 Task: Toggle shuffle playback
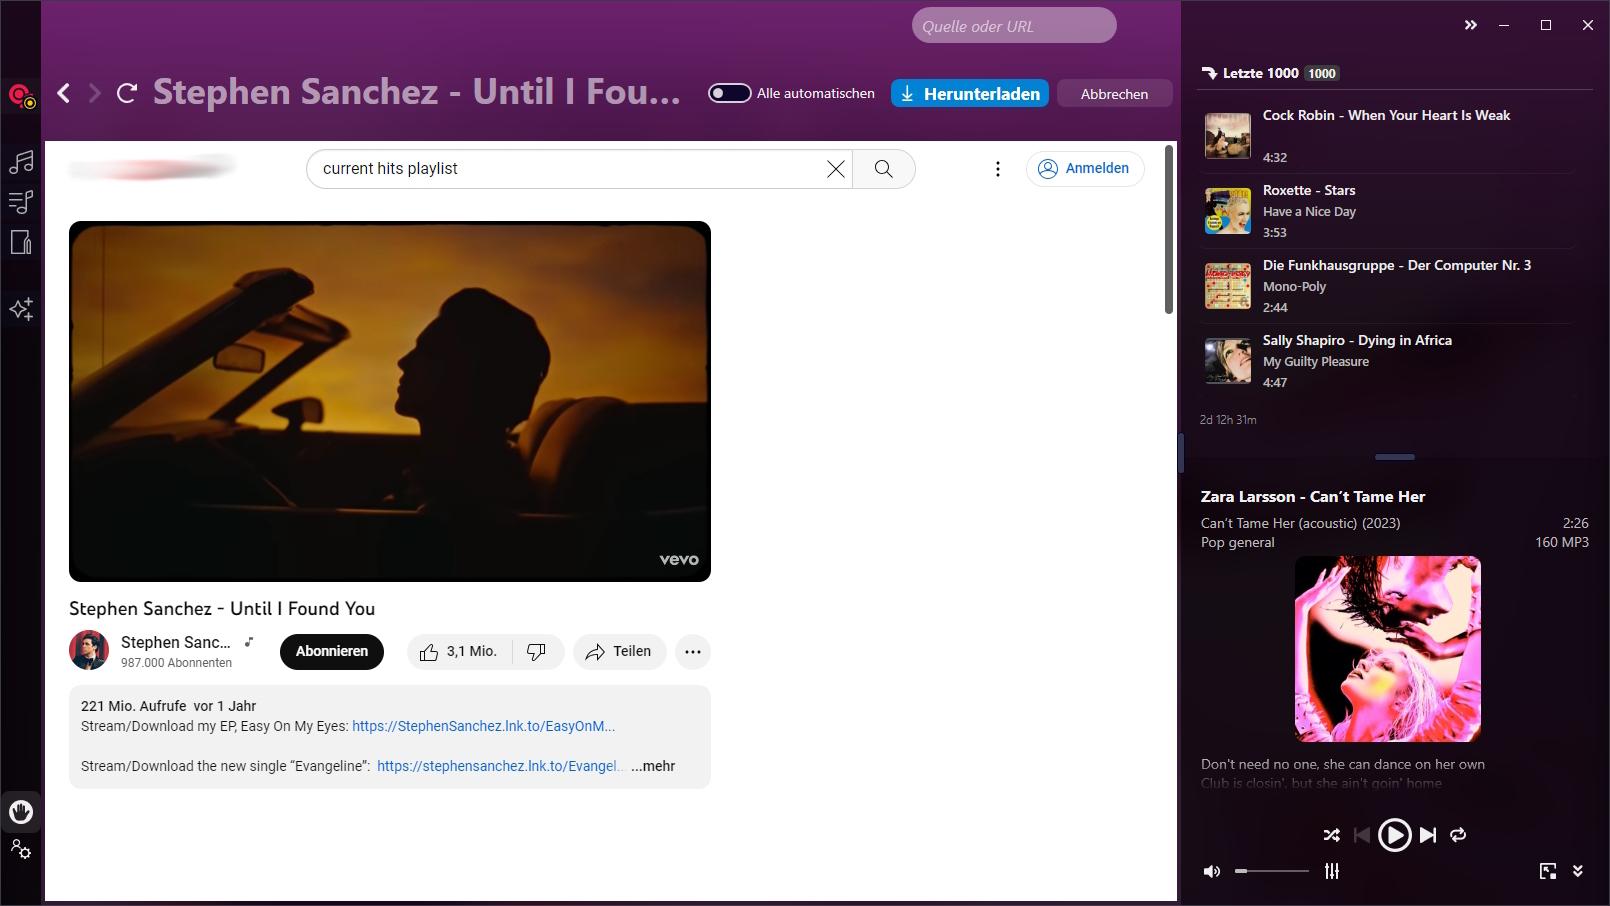1332,835
